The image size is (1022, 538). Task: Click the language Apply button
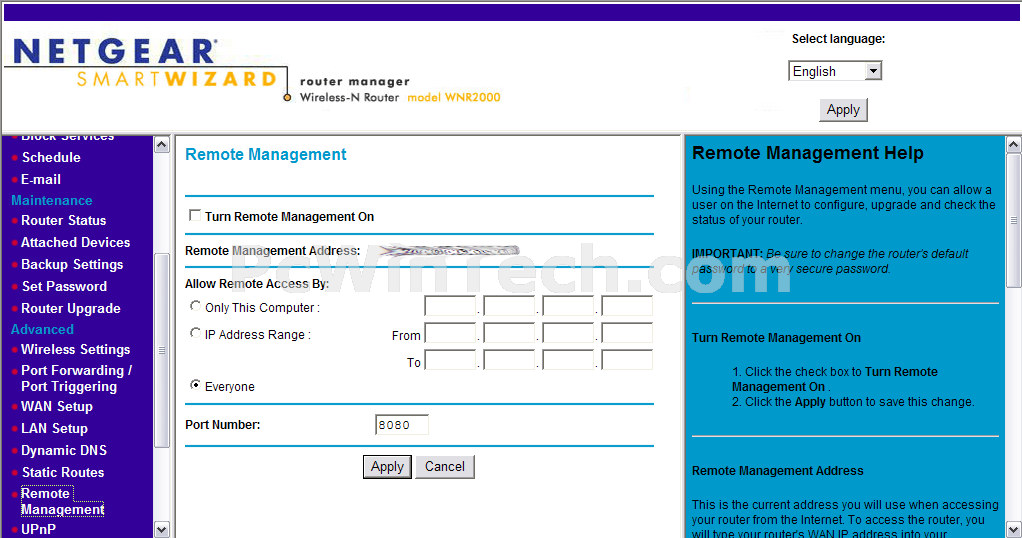843,110
